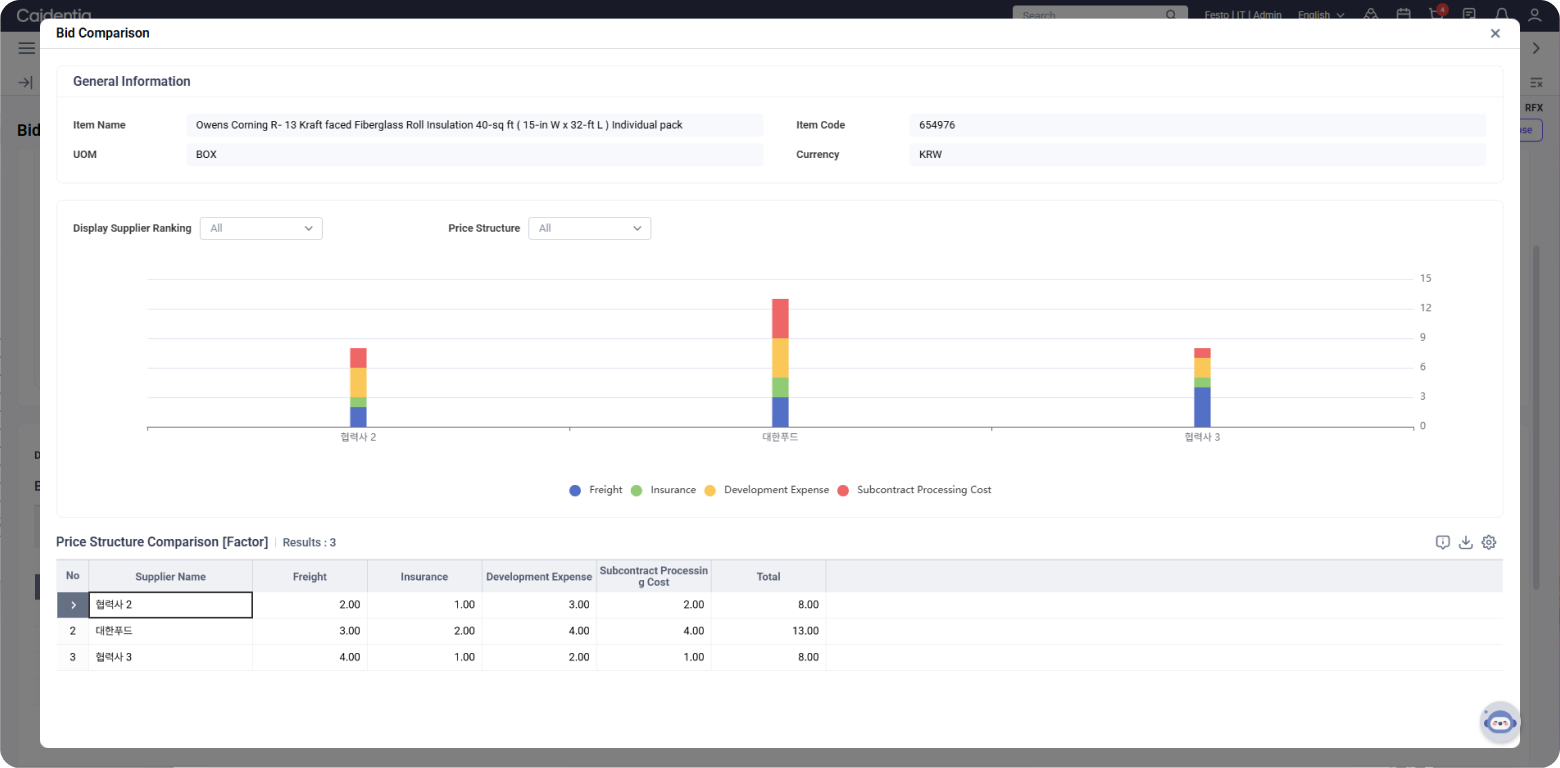Image resolution: width=1560 pixels, height=768 pixels.
Task: Open the user profile icon
Action: tap(1534, 15)
